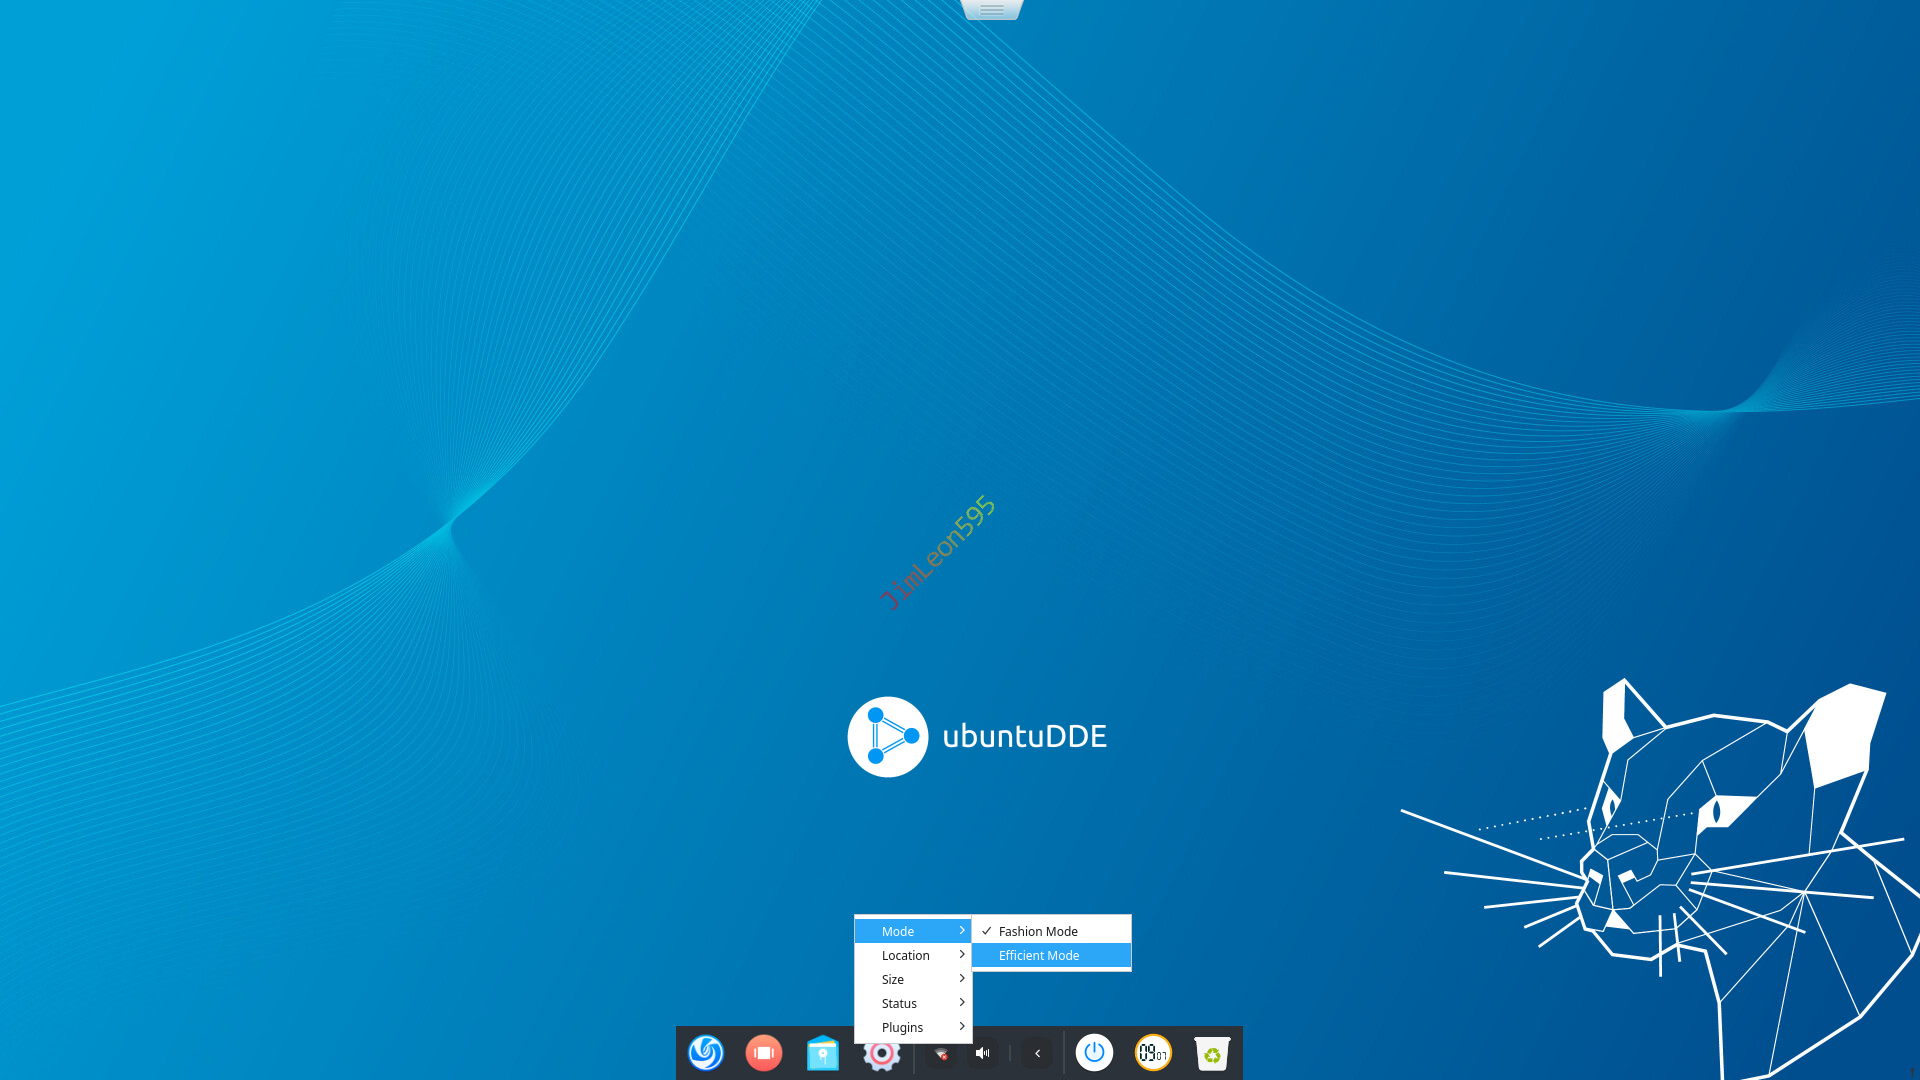Image resolution: width=1920 pixels, height=1080 pixels.
Task: Pull down the top-center screen handle
Action: [992, 10]
